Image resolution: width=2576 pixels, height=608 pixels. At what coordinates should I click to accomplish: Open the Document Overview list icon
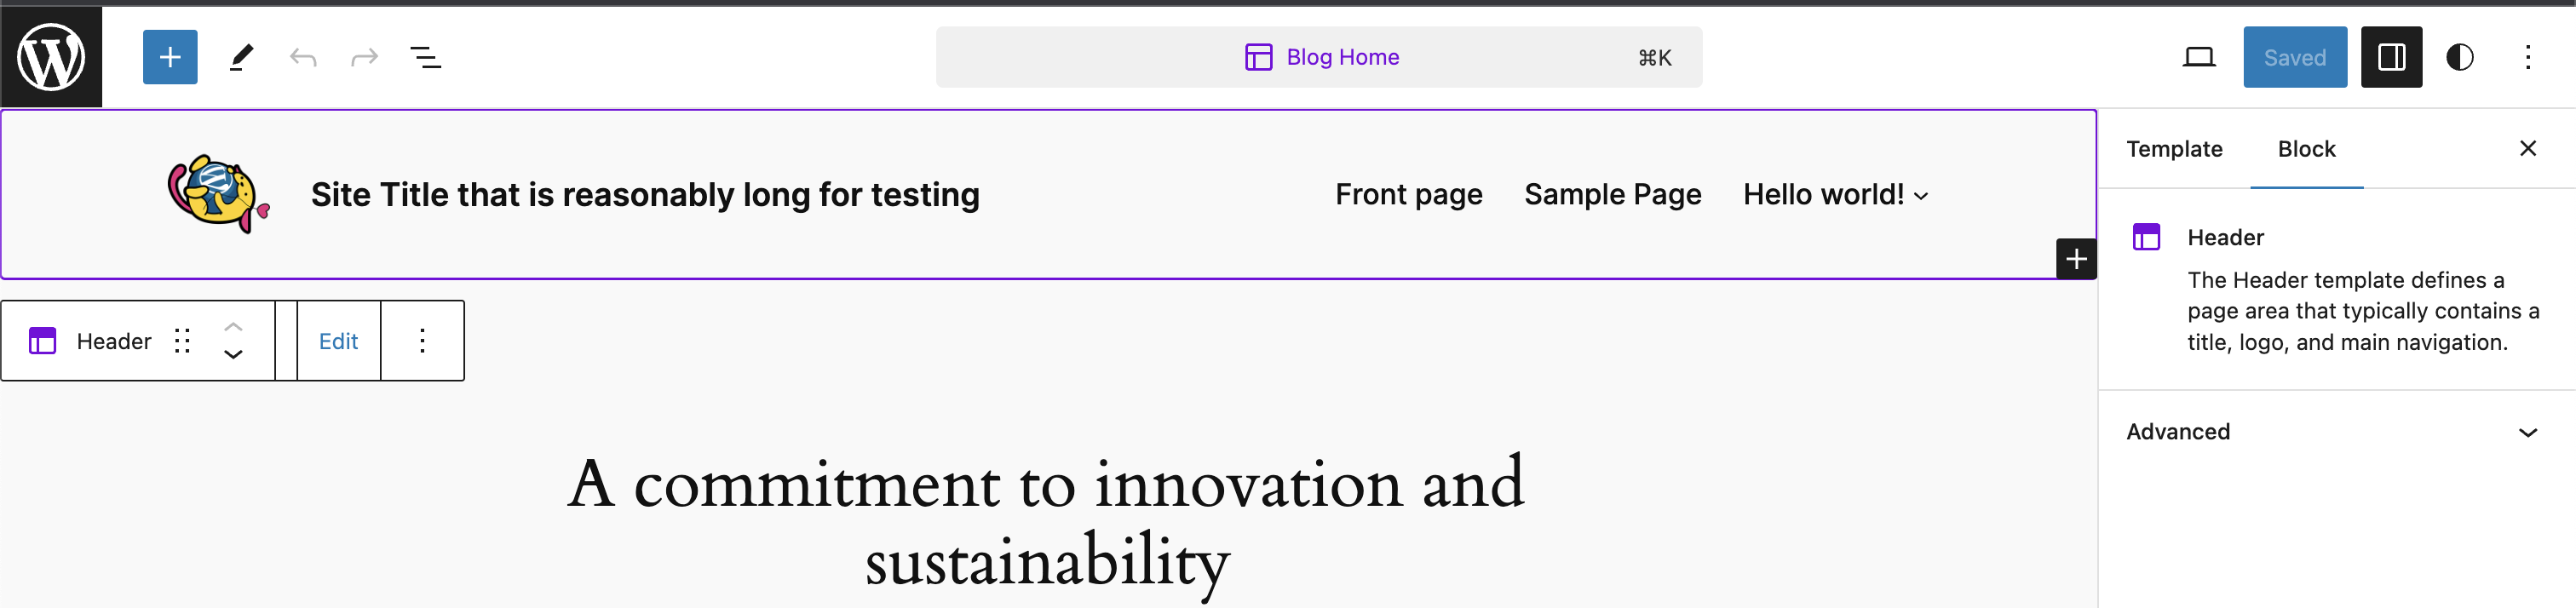(x=426, y=57)
